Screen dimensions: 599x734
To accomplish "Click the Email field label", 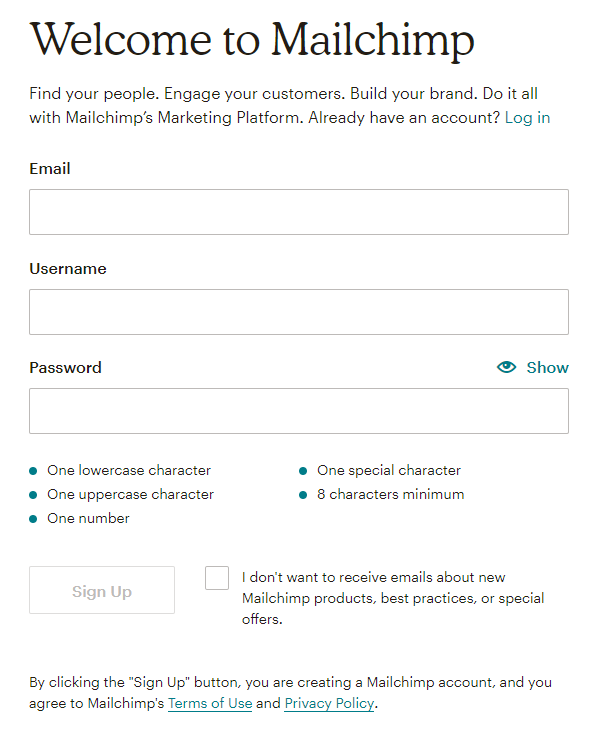I will (50, 169).
